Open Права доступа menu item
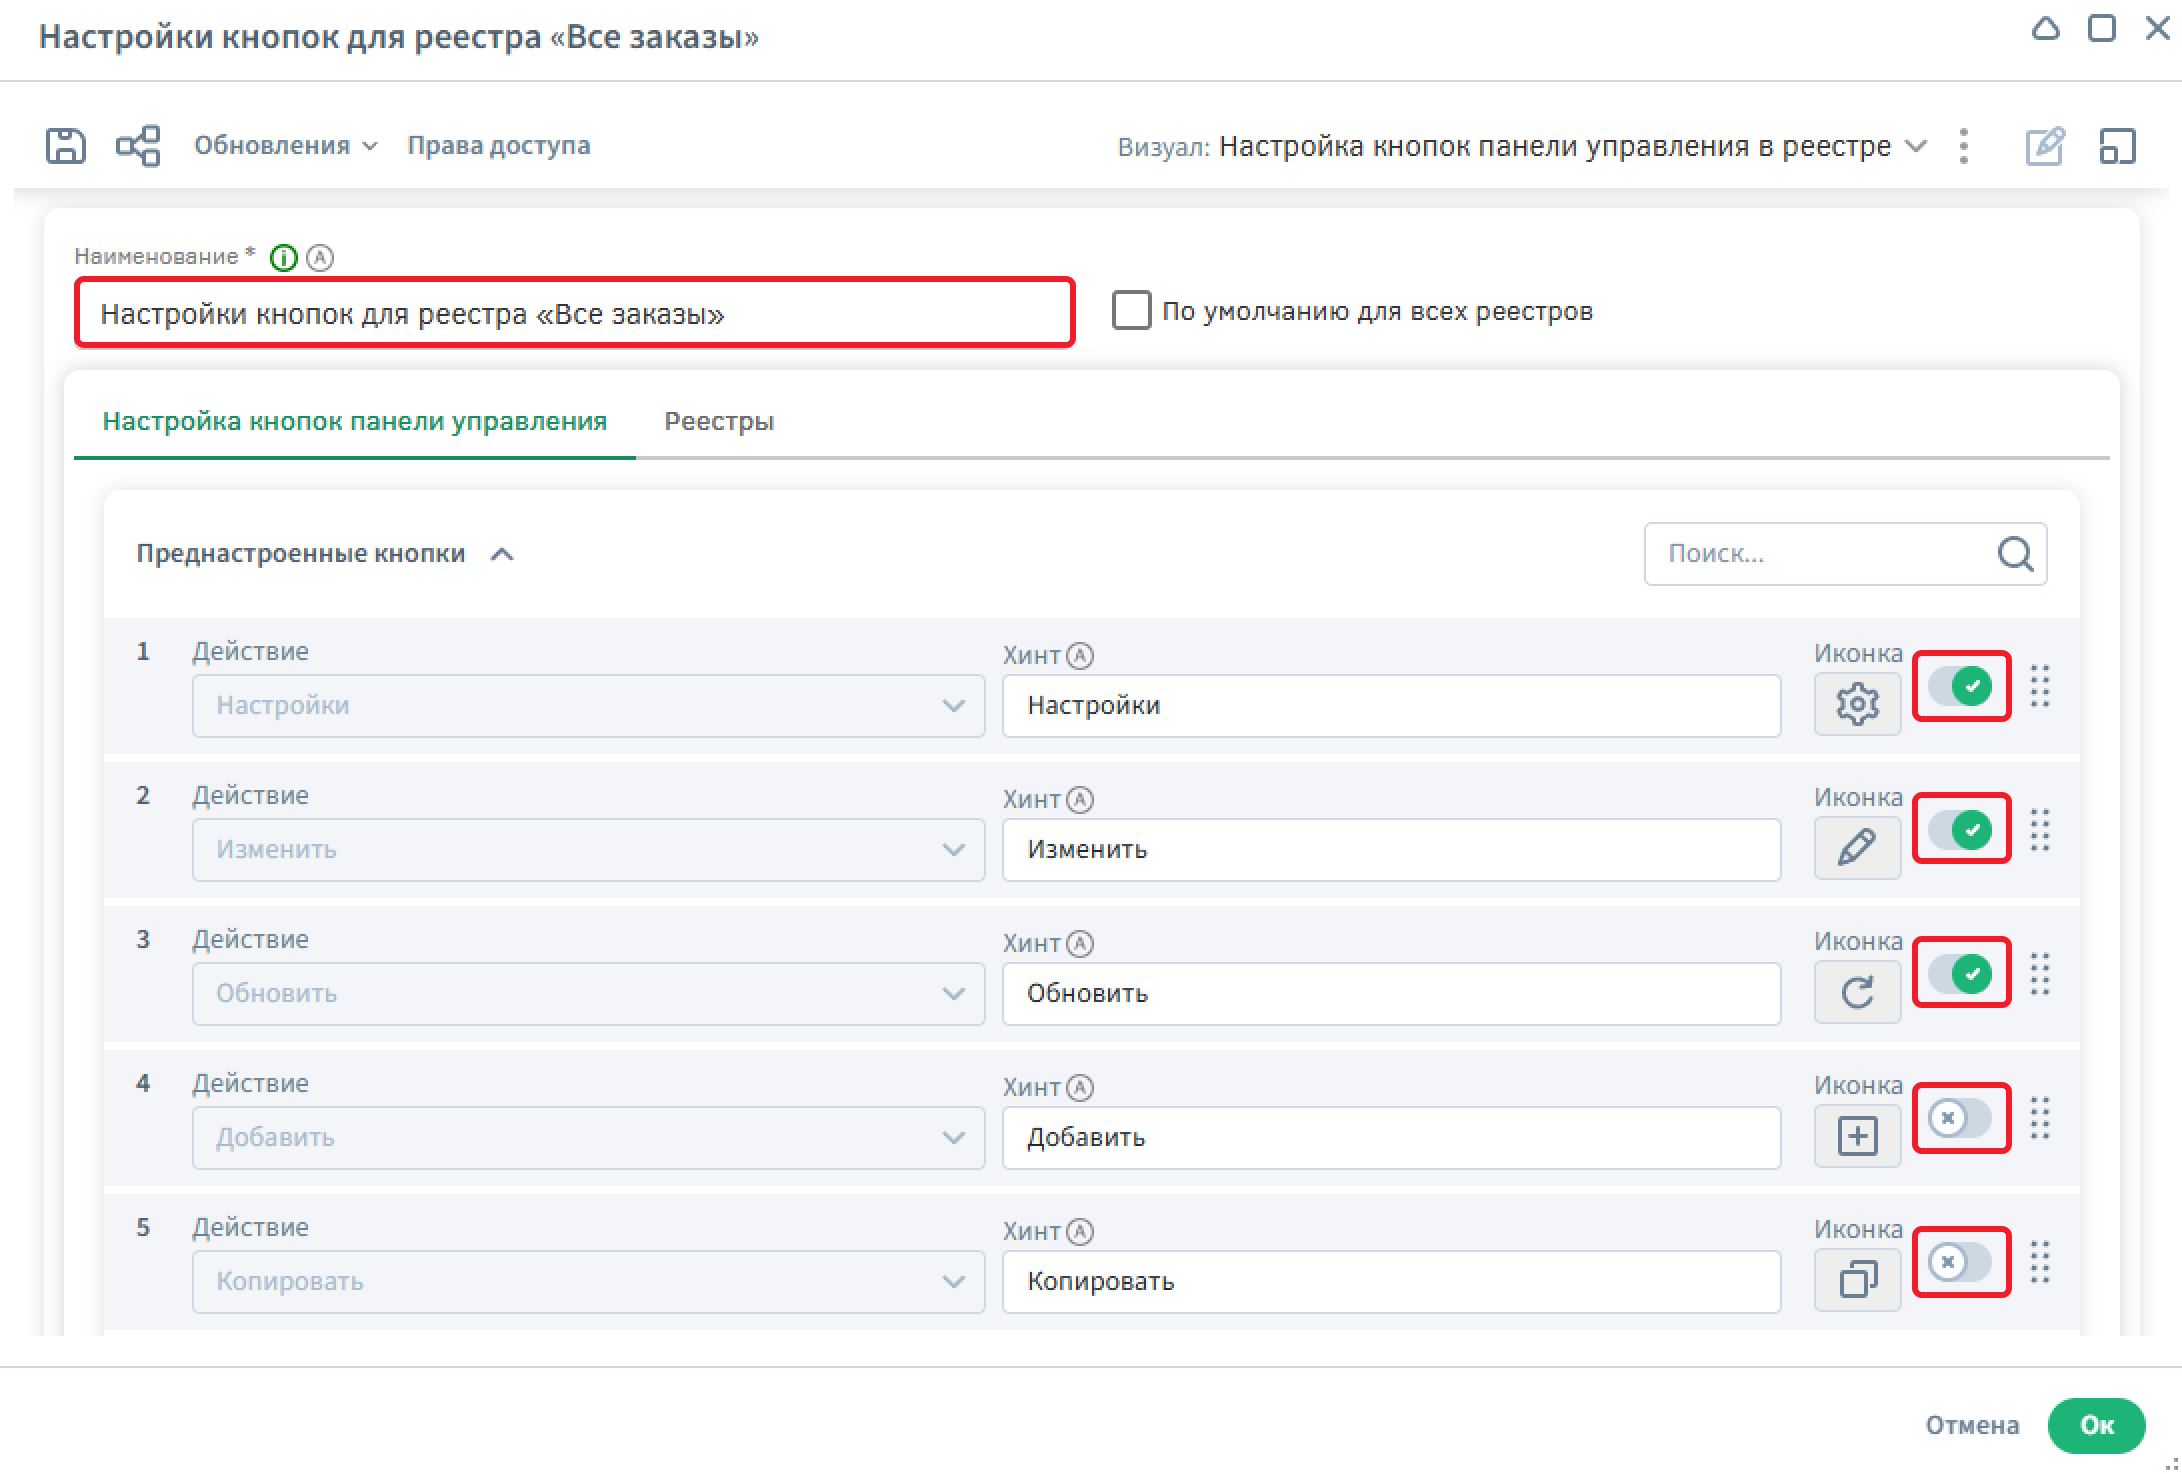Screen dimensions: 2182x1474 498,146
